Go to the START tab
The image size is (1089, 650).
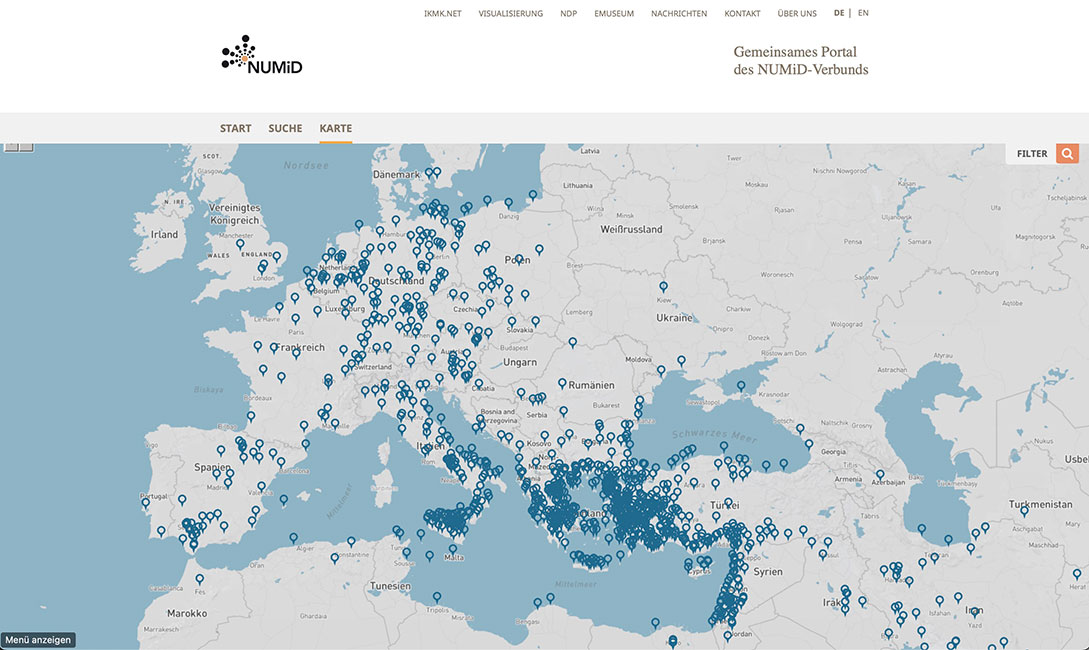pos(235,128)
